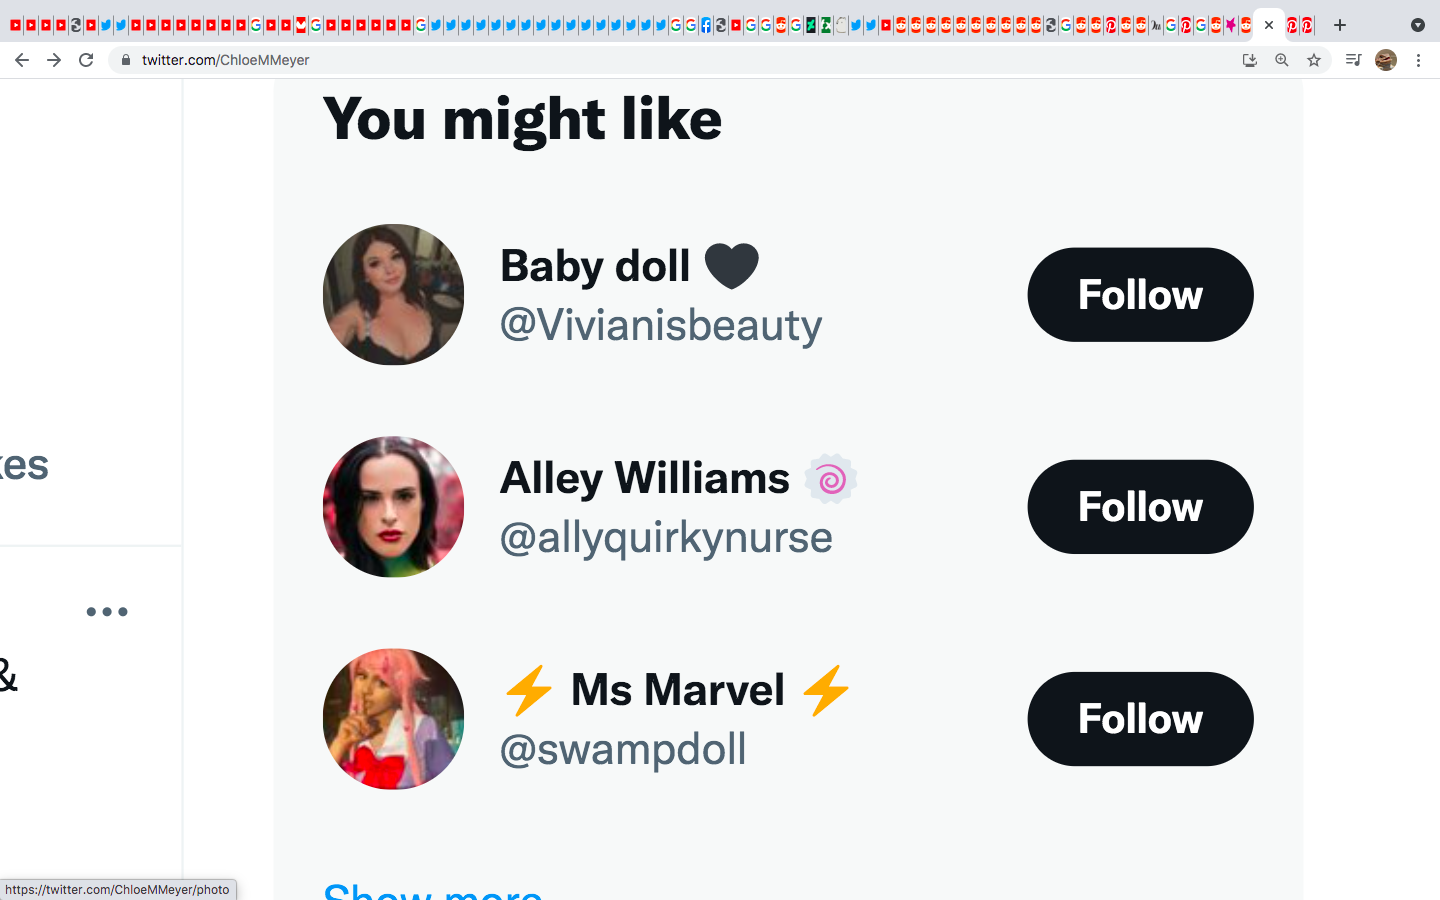Close the active Twitter tab
The height and width of the screenshot is (900, 1440).
point(1269,25)
